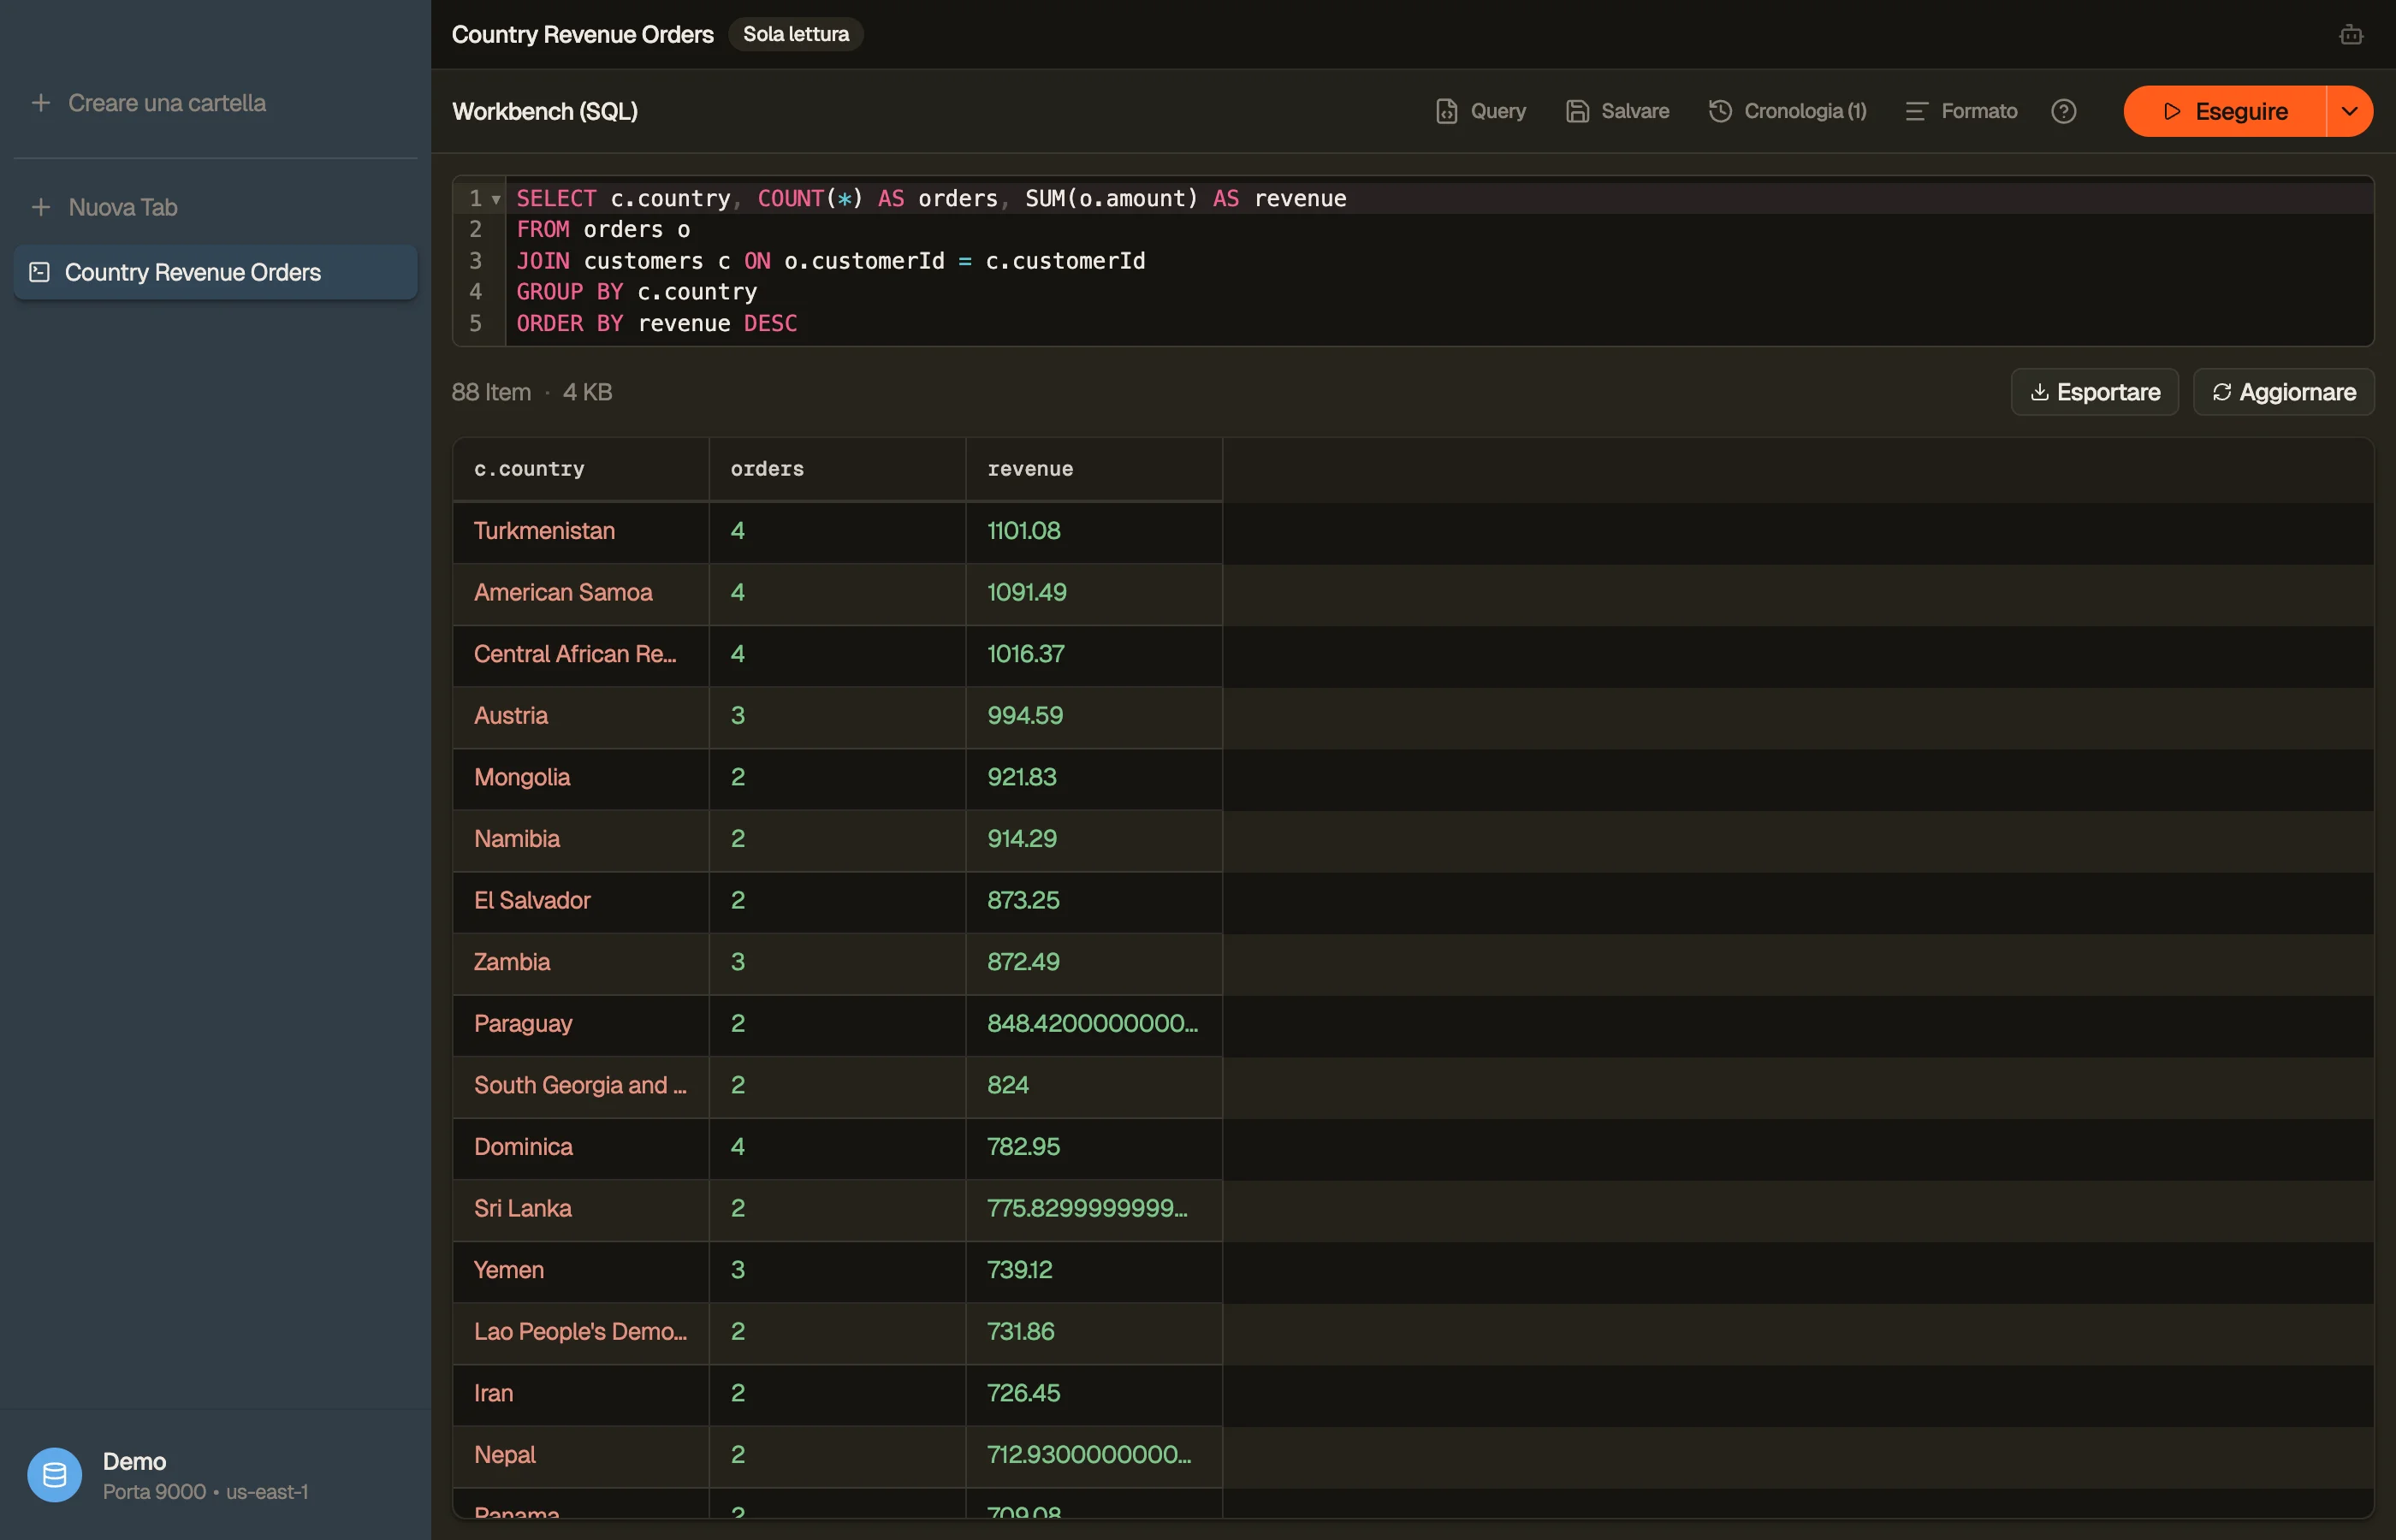Click the Sola lettura badge
2396x1540 pixels.
coord(796,34)
